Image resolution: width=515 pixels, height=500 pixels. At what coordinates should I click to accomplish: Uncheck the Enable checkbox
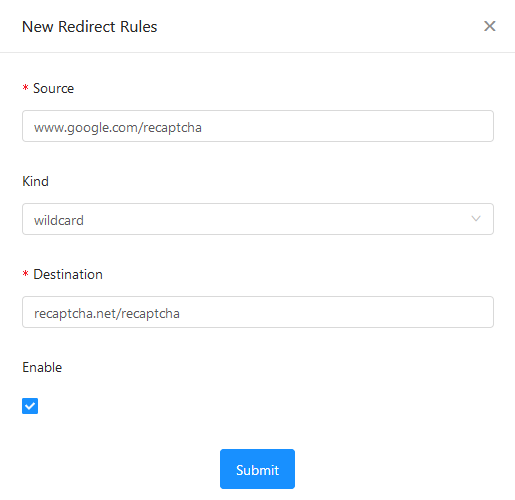[x=30, y=406]
